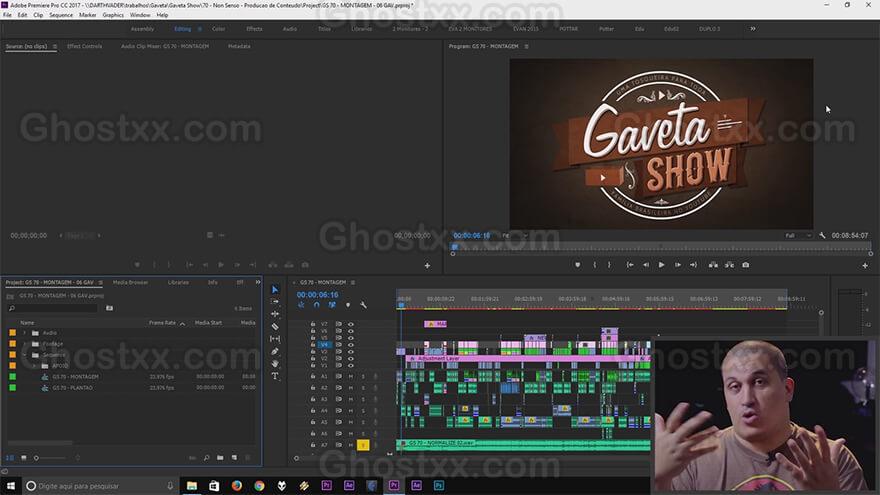Mute audio track A3
This screenshot has height=495, width=880.
pyautogui.click(x=351, y=400)
